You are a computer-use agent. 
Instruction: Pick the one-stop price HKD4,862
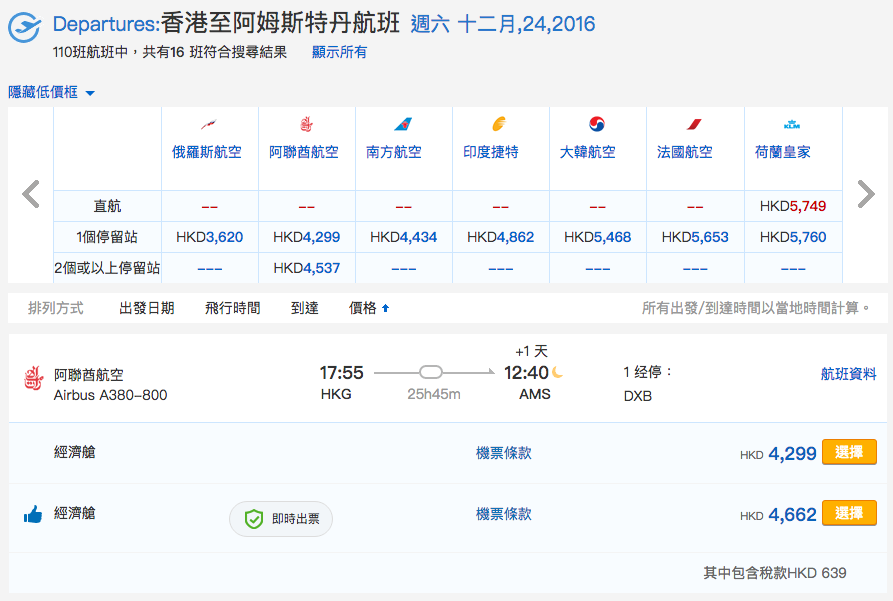point(501,237)
